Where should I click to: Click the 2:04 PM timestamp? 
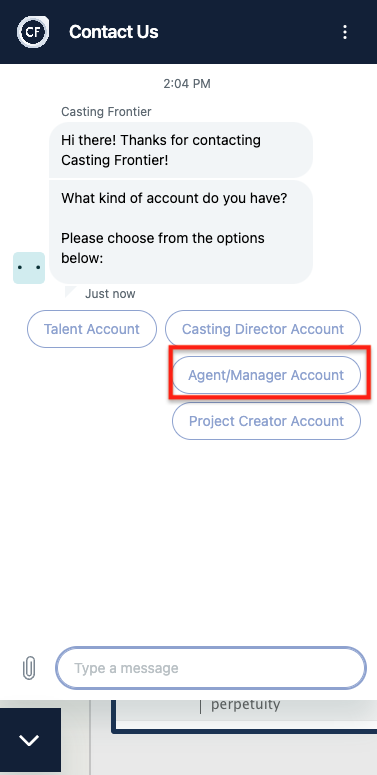187,84
